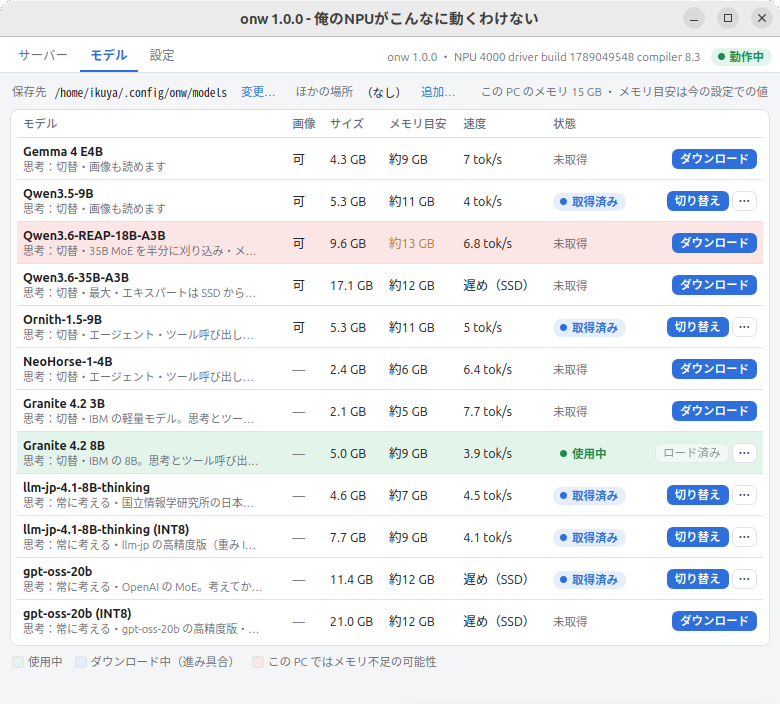Click the 追加... link for other locations
The width and height of the screenshot is (780, 704).
[438, 92]
